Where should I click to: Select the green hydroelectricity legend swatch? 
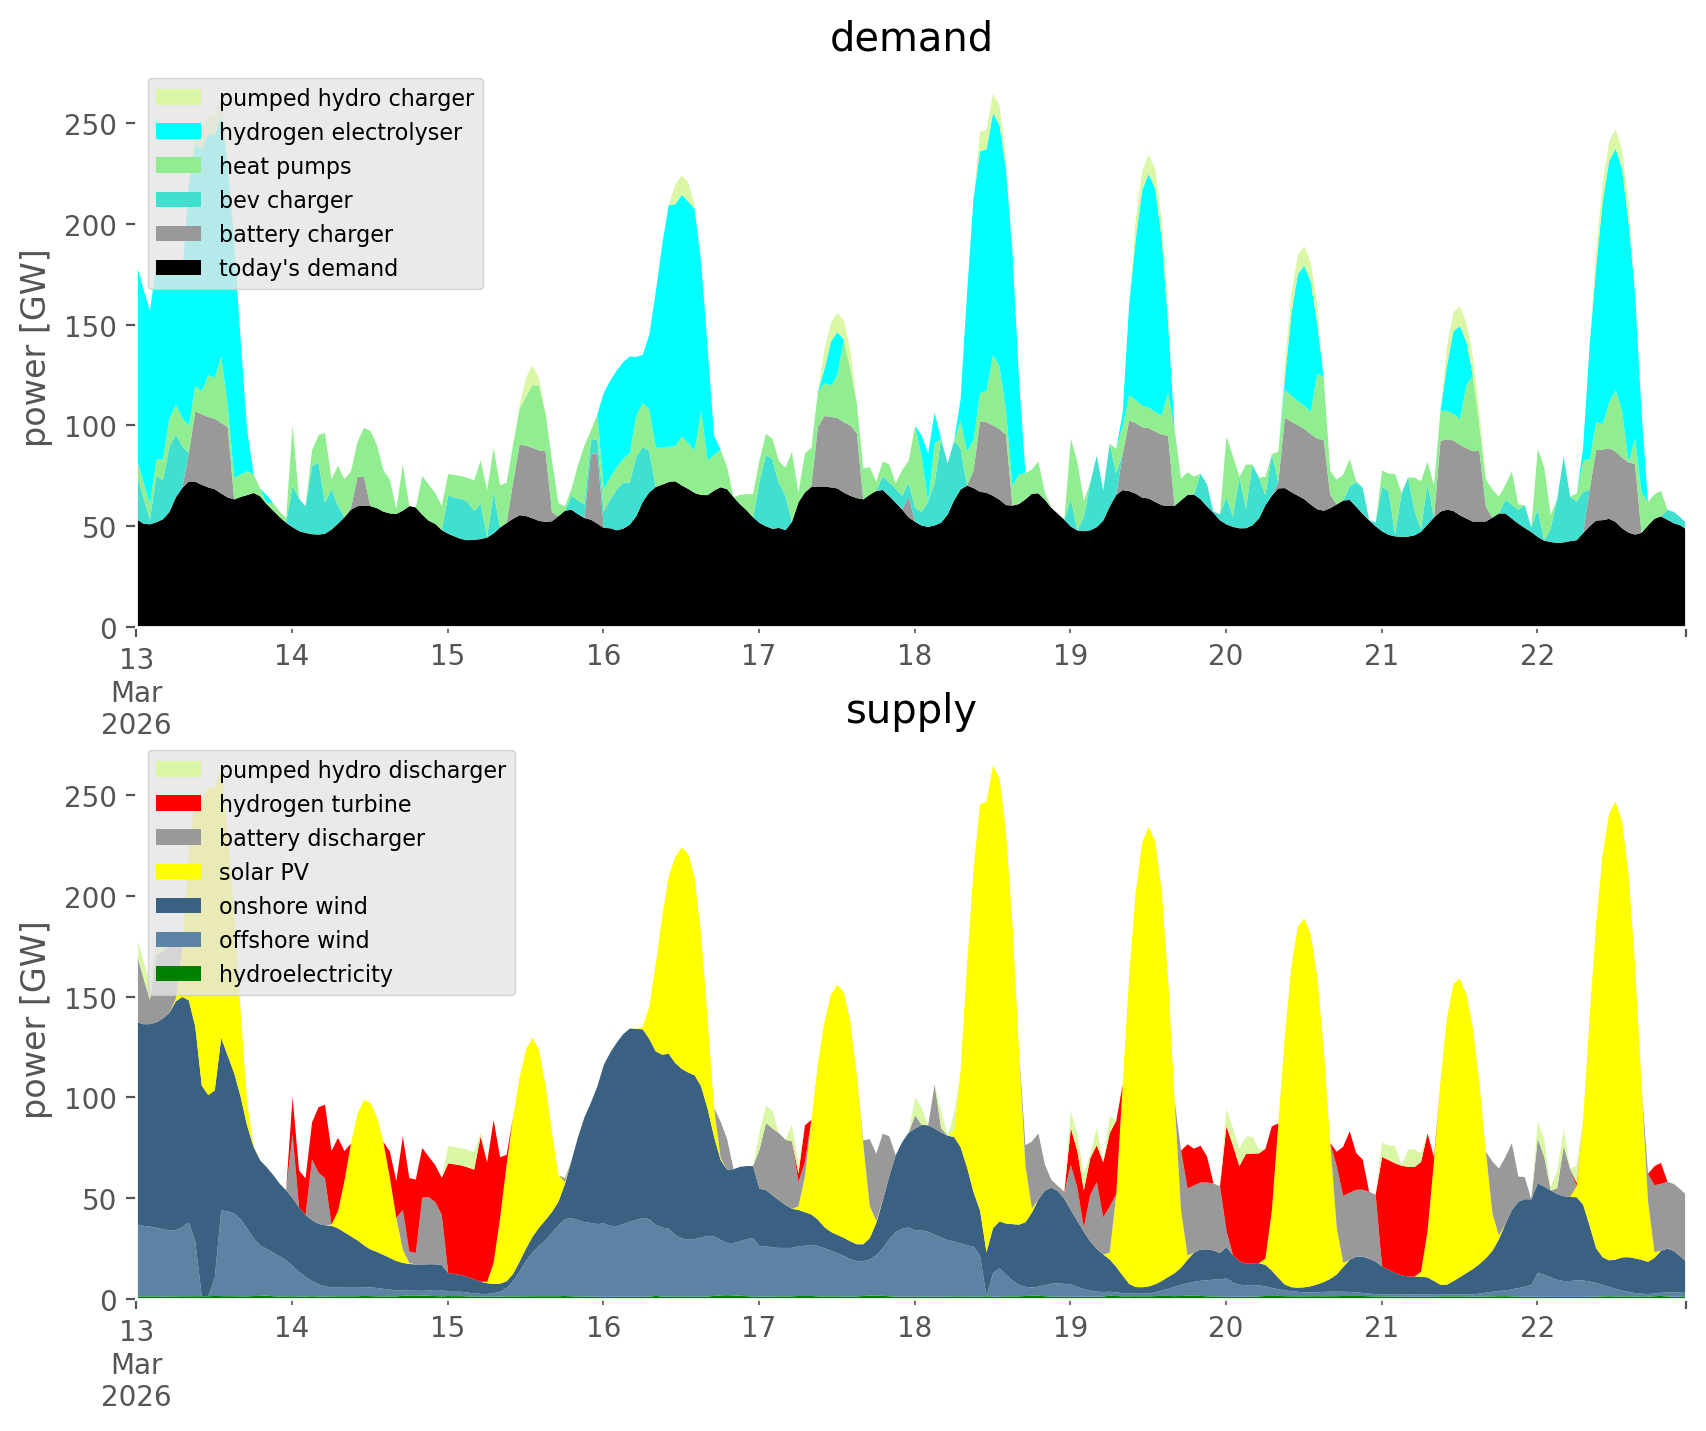point(180,974)
